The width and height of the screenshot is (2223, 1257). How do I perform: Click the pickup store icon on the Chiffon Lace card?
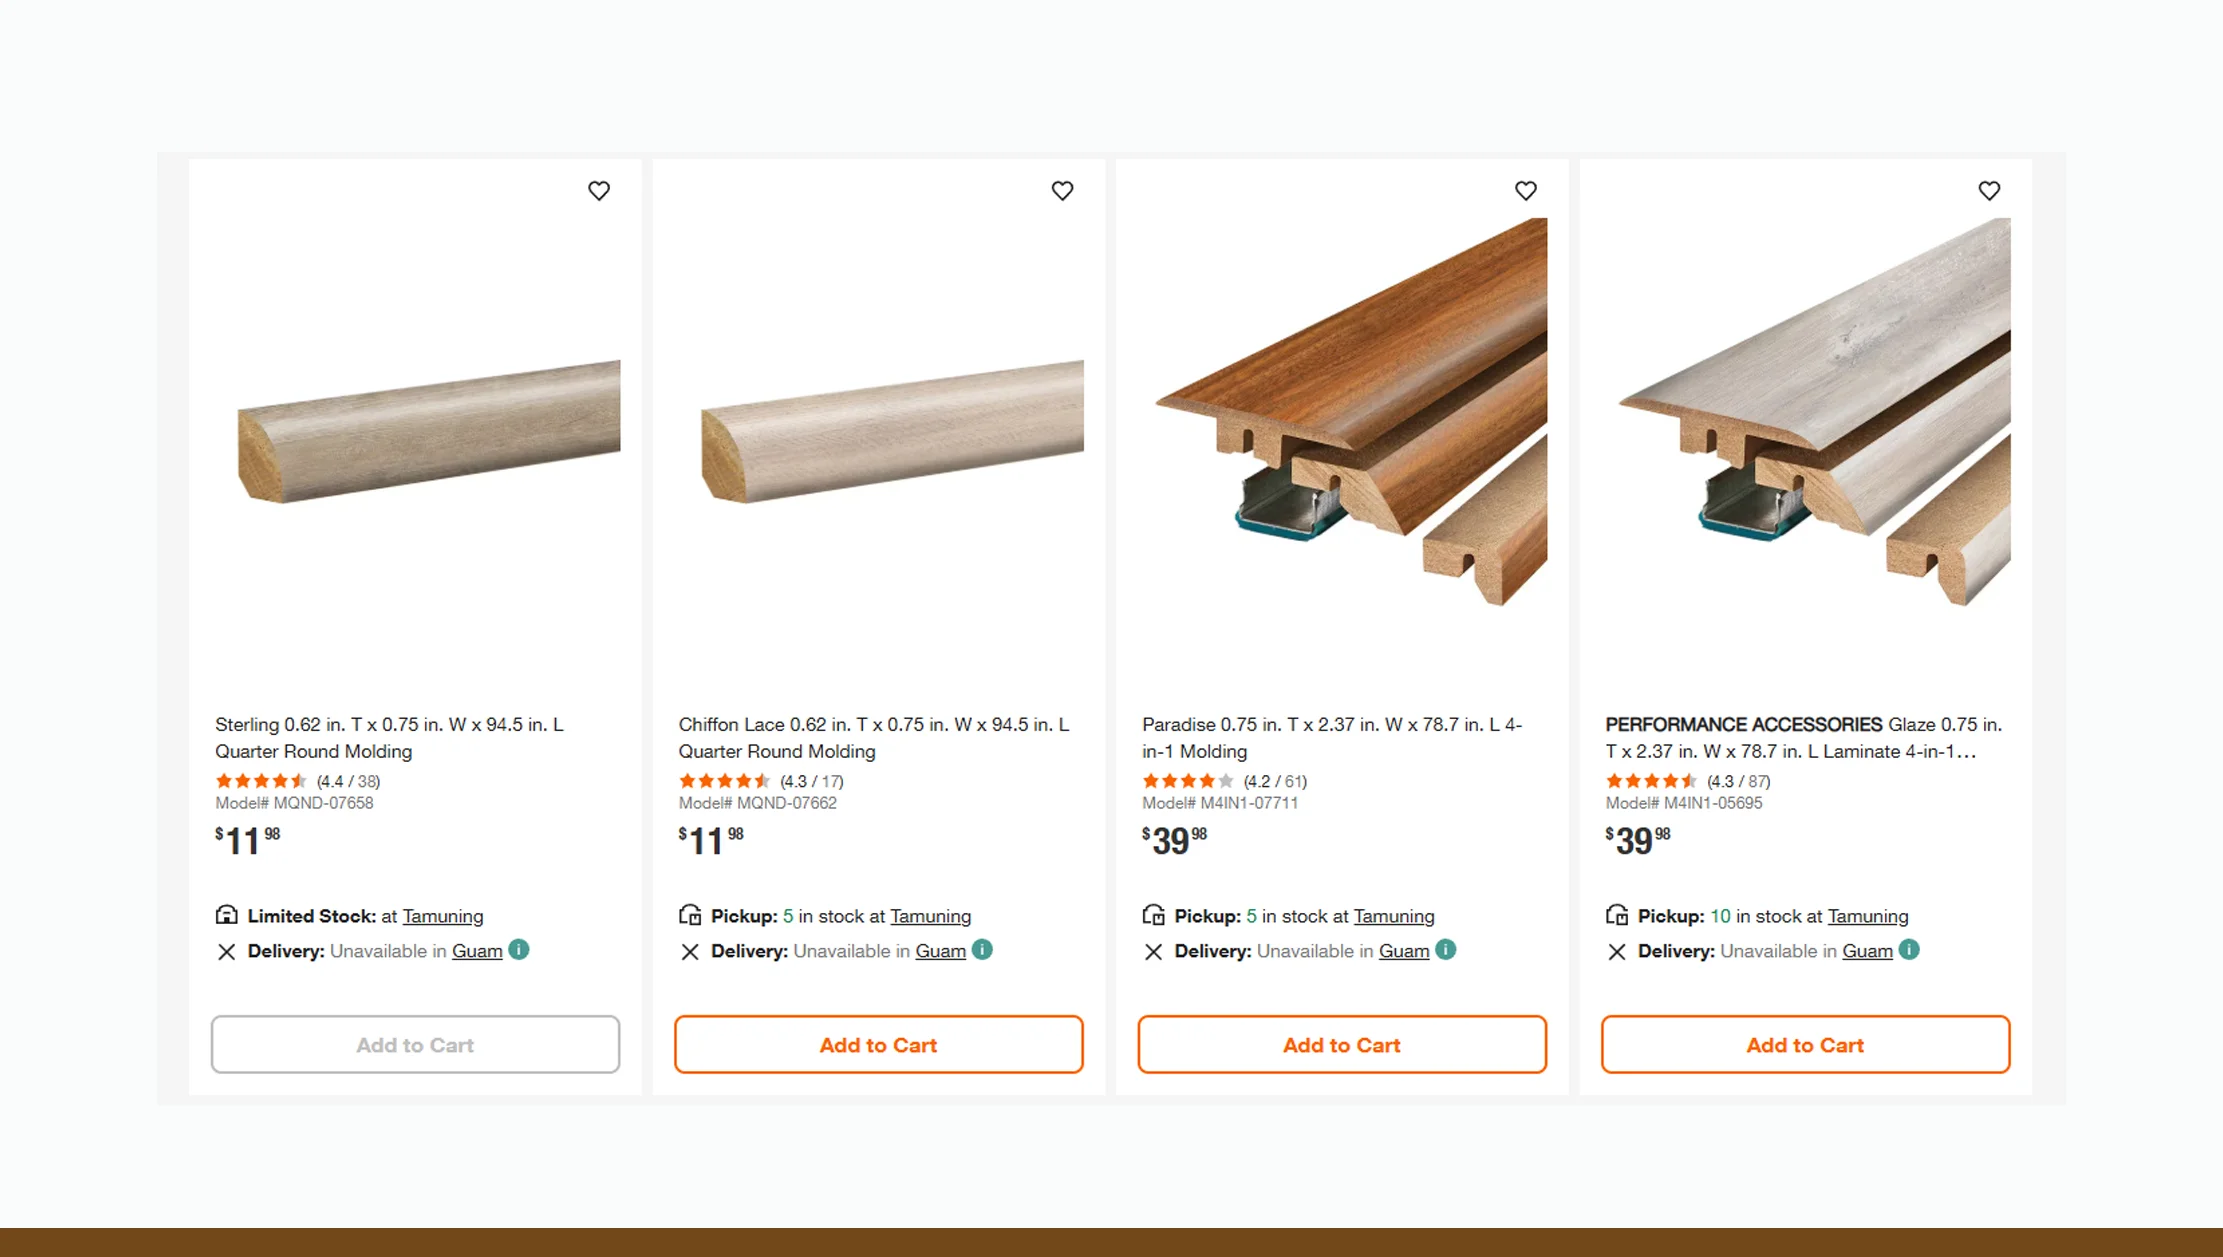click(689, 914)
